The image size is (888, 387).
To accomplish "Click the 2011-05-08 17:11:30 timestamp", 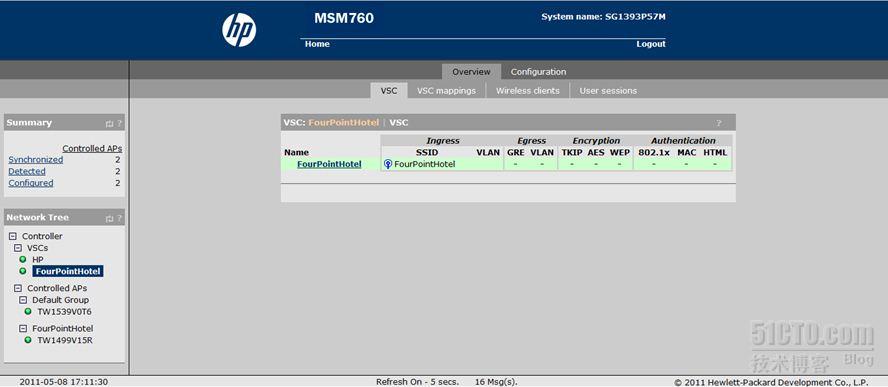I will point(63,382).
